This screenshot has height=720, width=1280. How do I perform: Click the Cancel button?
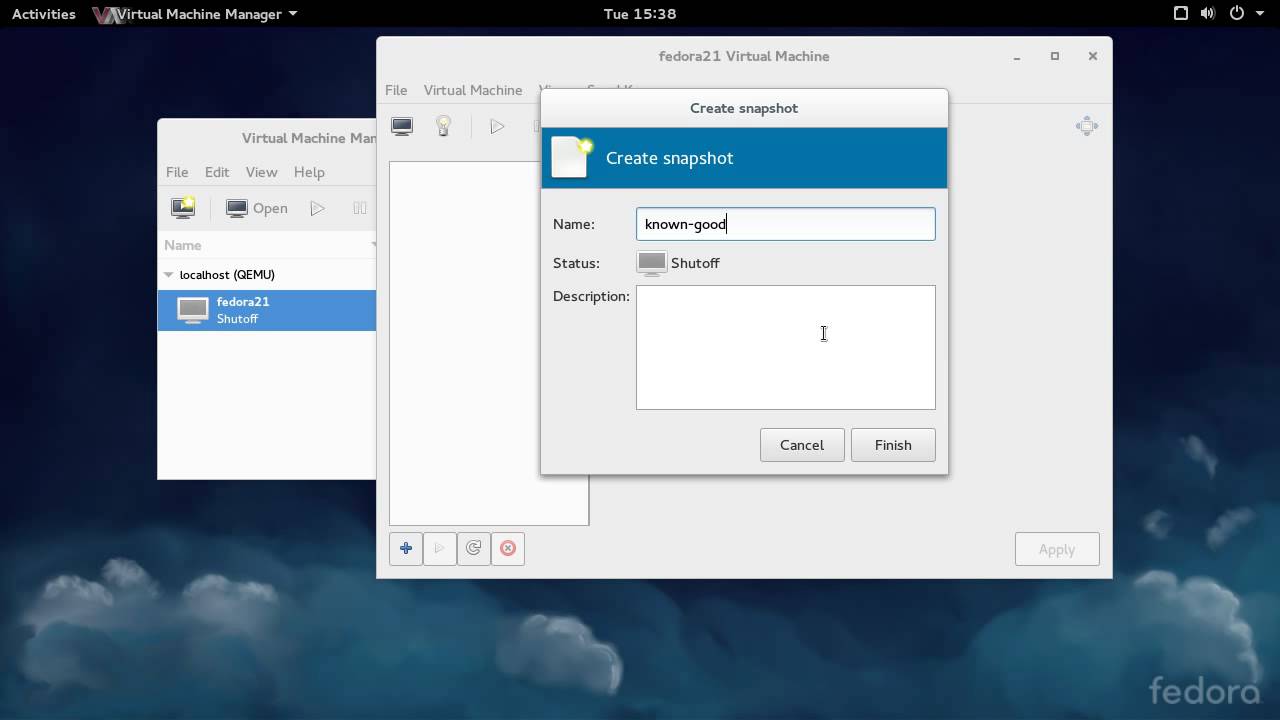pyautogui.click(x=802, y=445)
